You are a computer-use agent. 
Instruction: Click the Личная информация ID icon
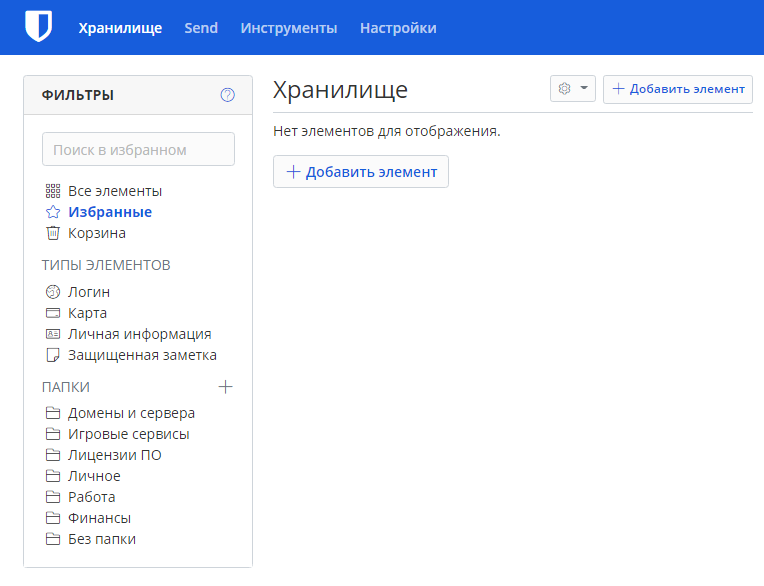(x=53, y=334)
